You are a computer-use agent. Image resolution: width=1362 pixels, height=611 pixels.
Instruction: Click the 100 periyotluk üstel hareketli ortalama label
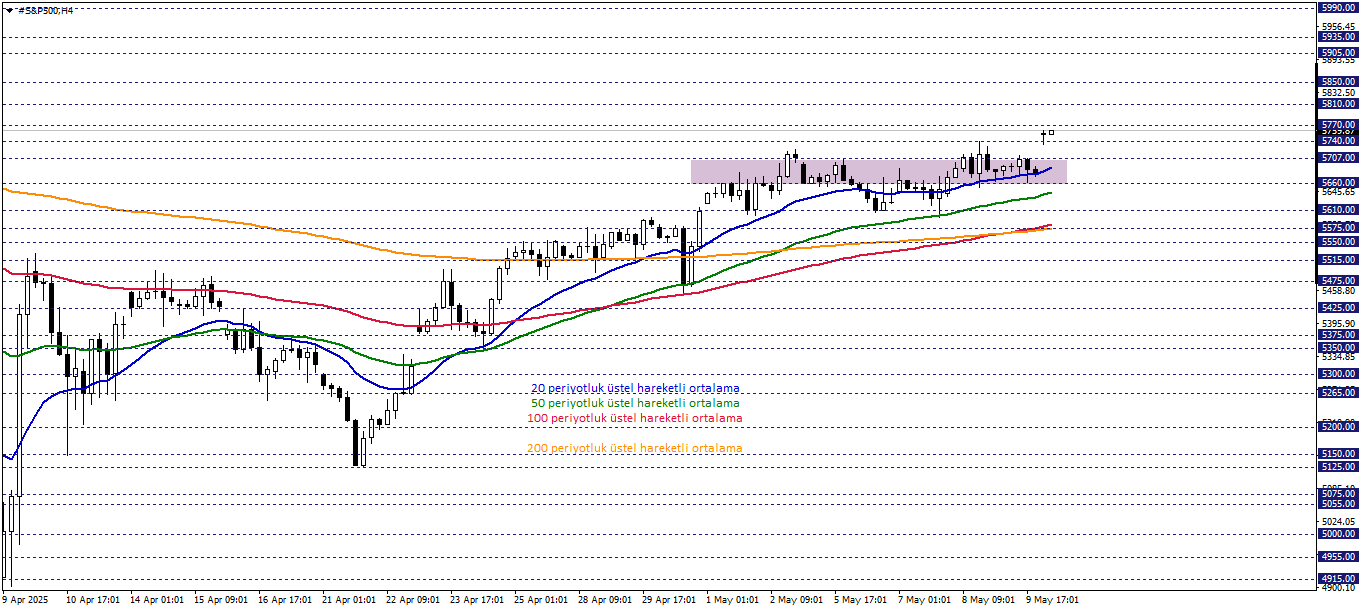(x=635, y=418)
